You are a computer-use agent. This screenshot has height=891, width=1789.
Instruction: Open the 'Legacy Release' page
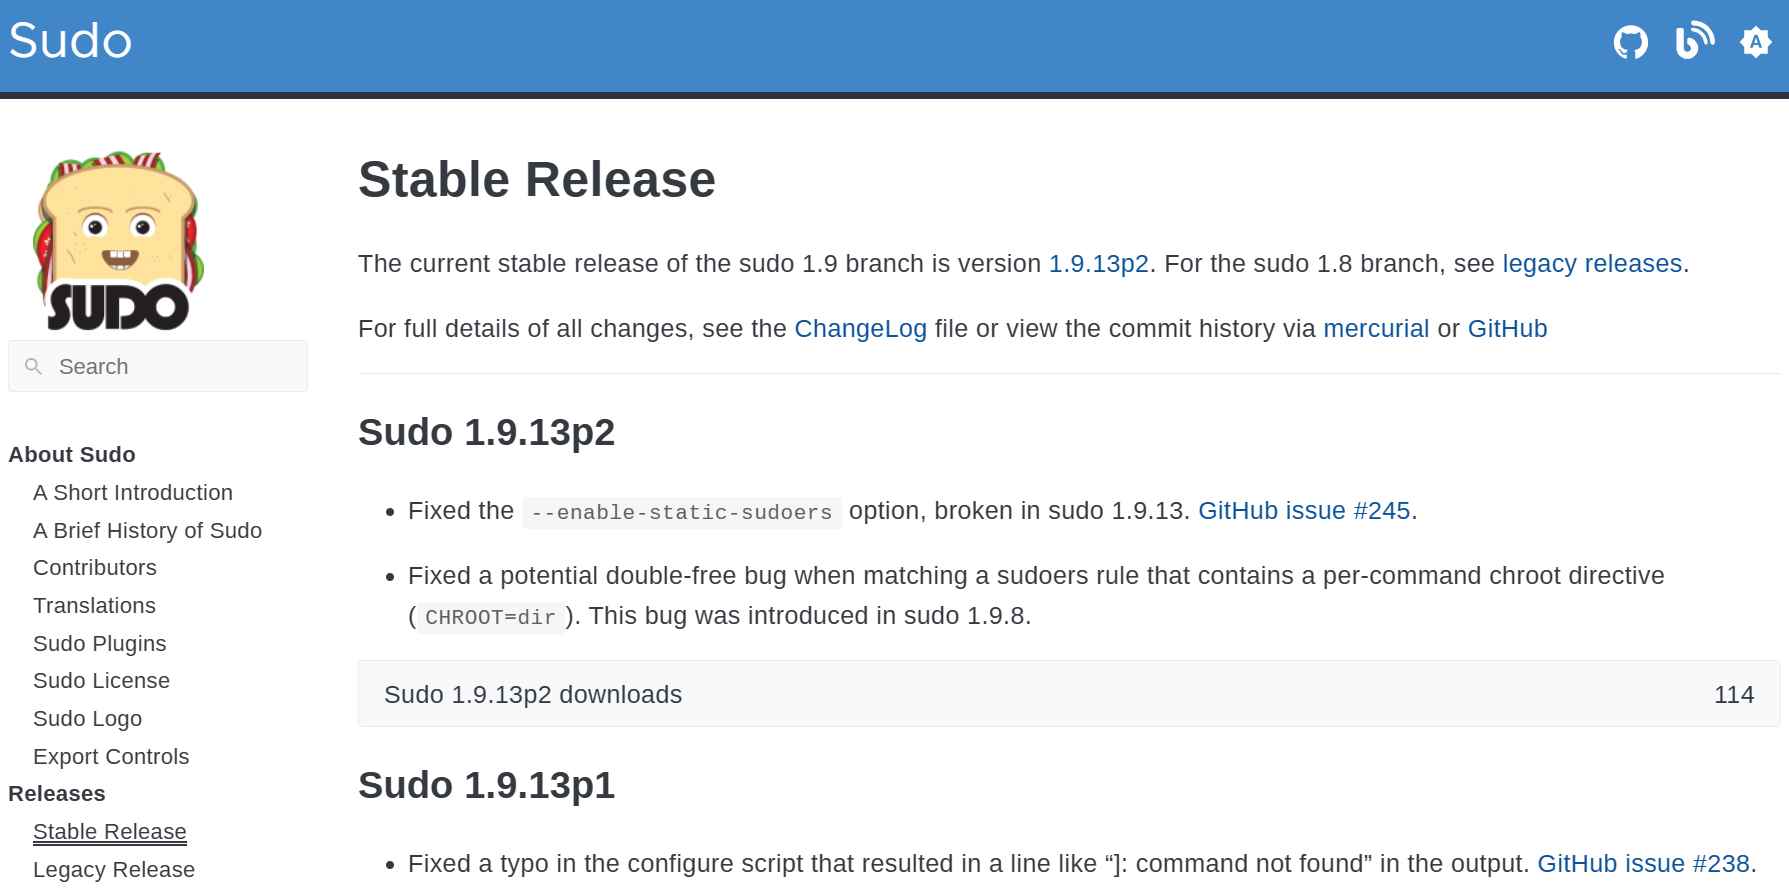click(x=113, y=869)
